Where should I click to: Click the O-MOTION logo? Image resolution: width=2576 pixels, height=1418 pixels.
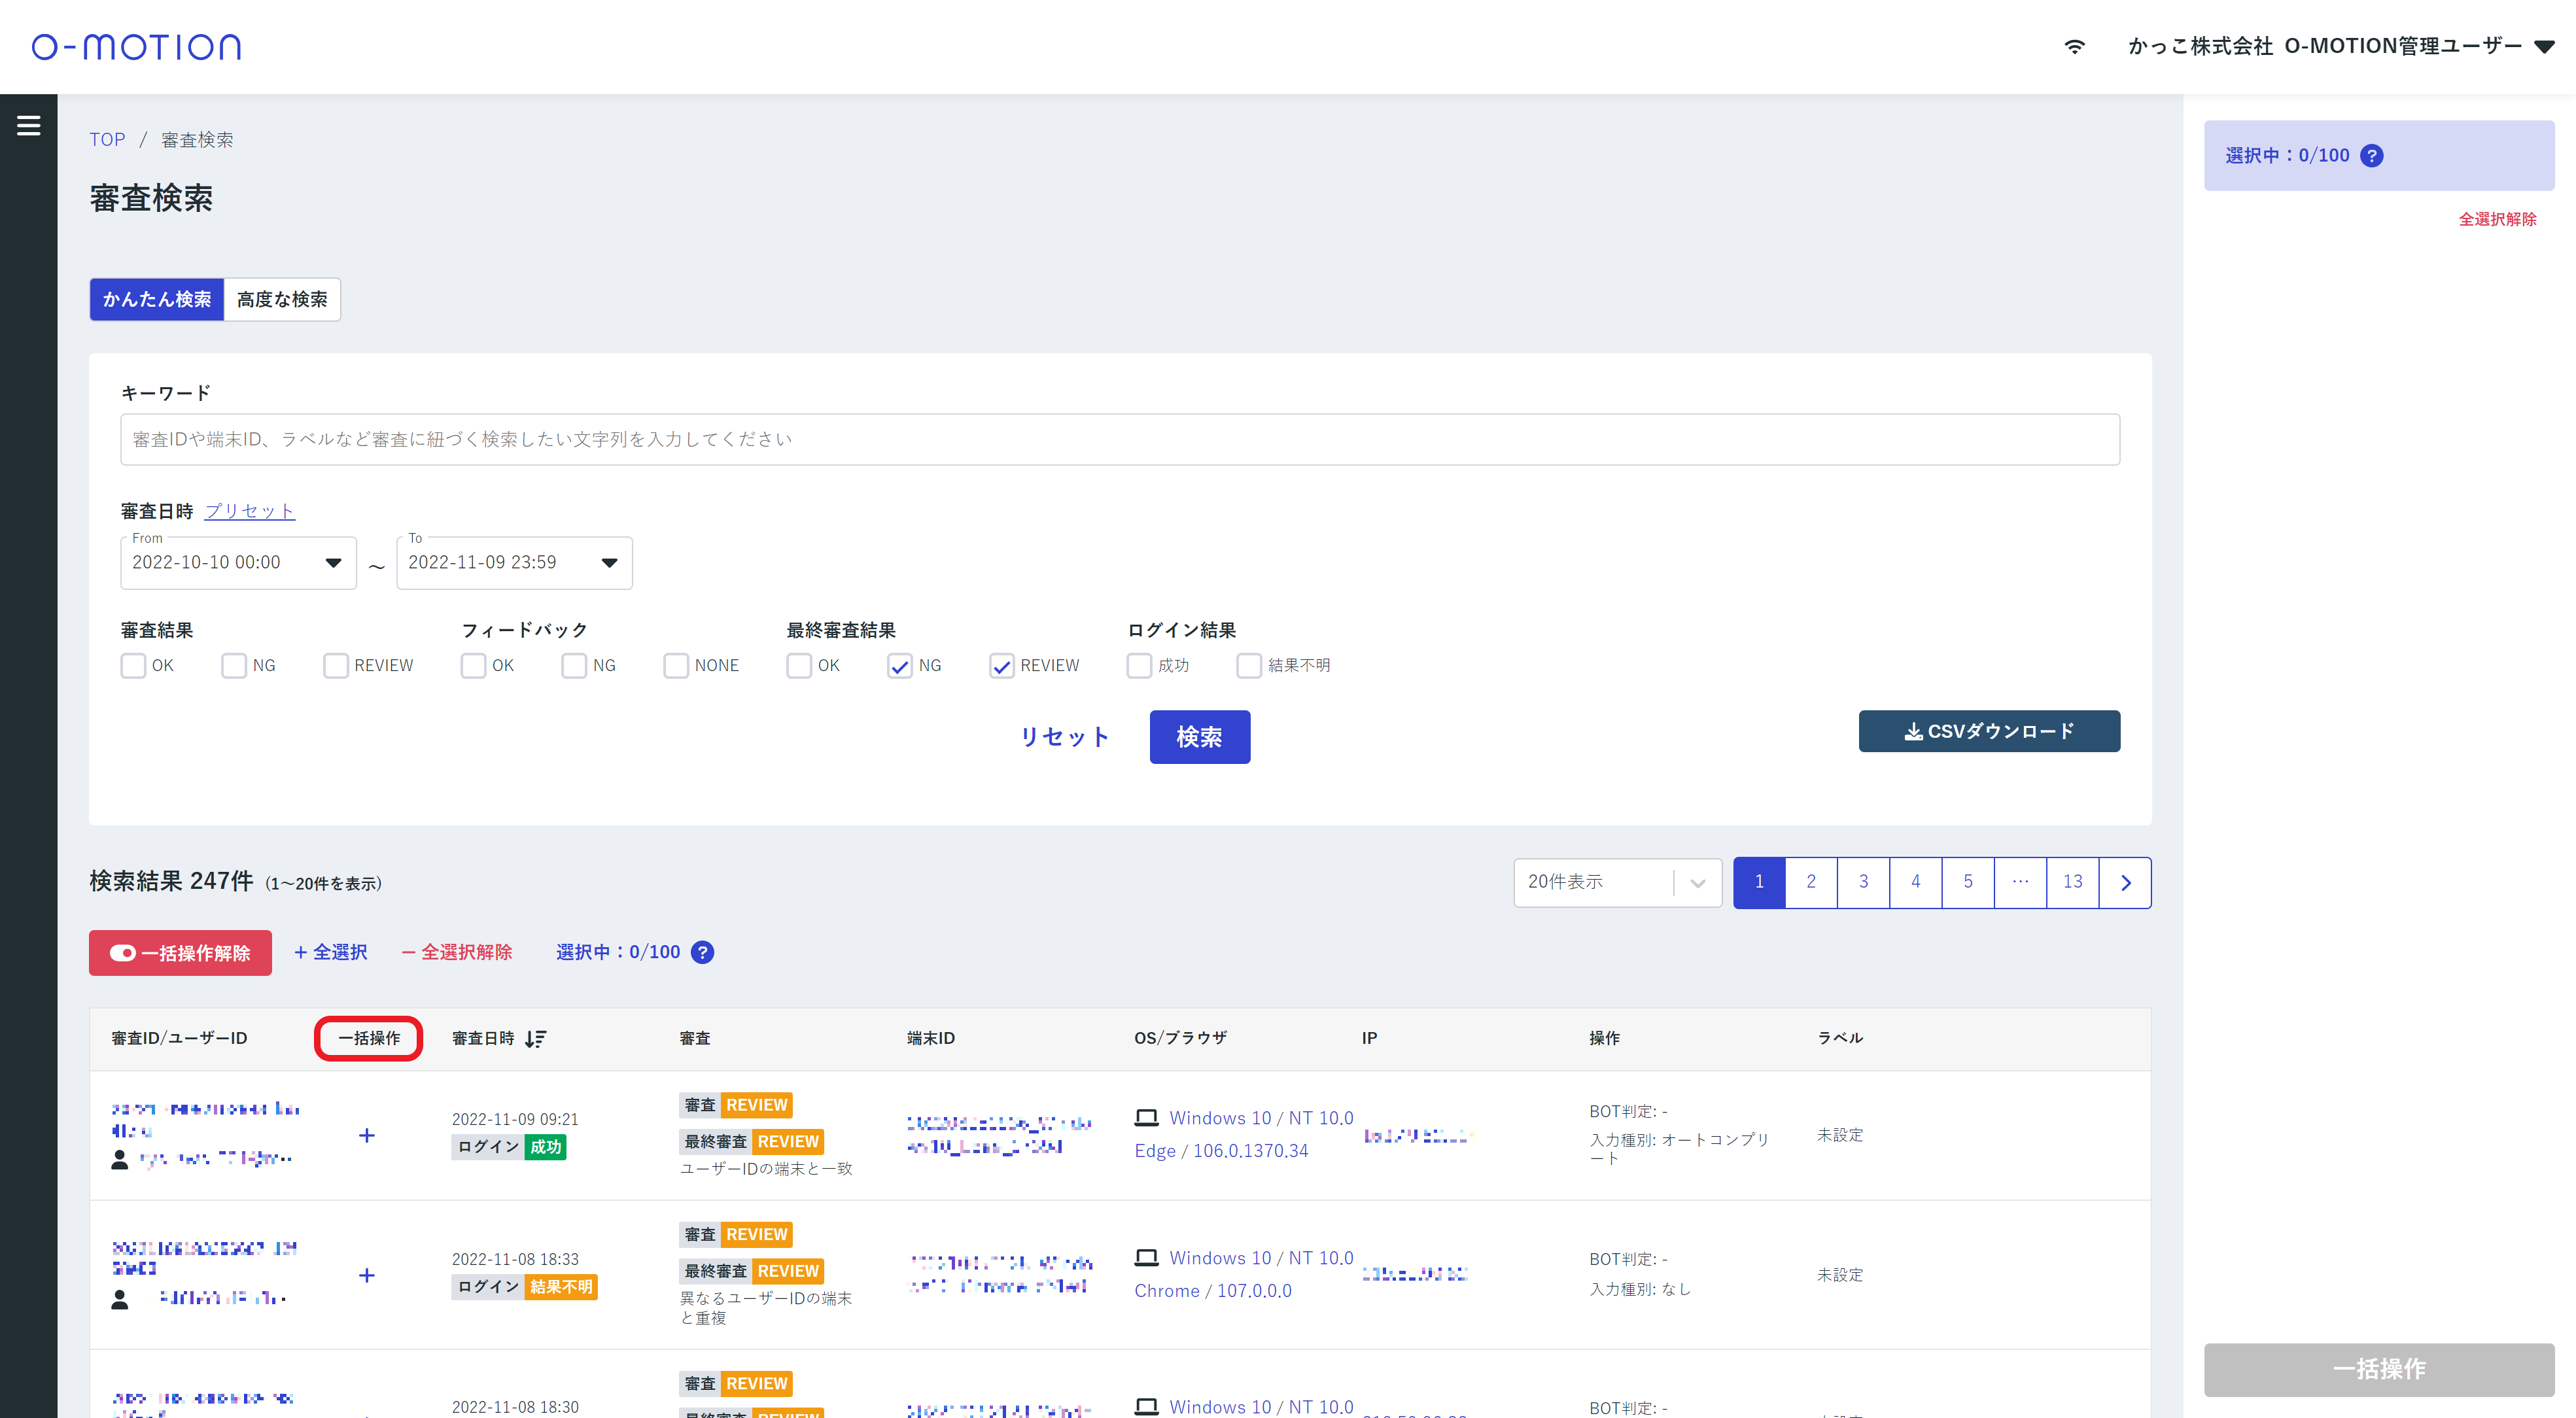click(x=136, y=47)
